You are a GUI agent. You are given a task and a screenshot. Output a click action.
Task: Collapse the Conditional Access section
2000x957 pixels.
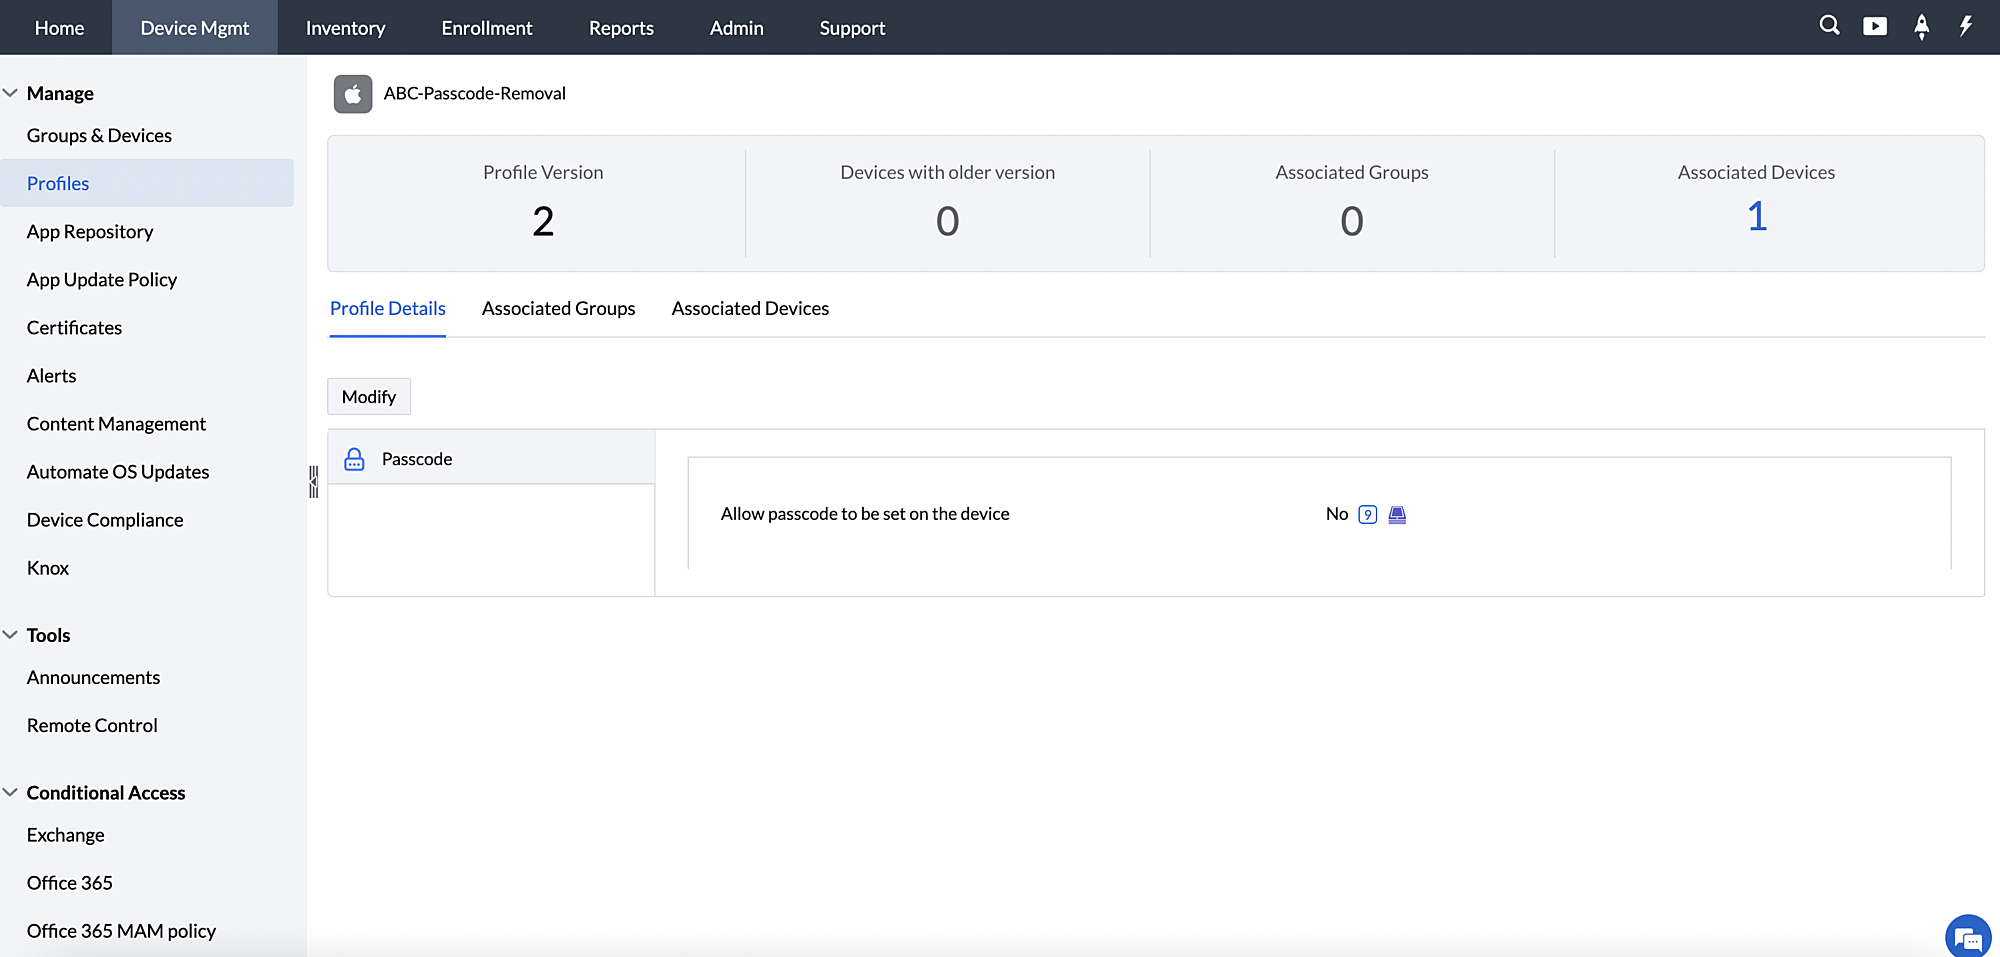11,792
